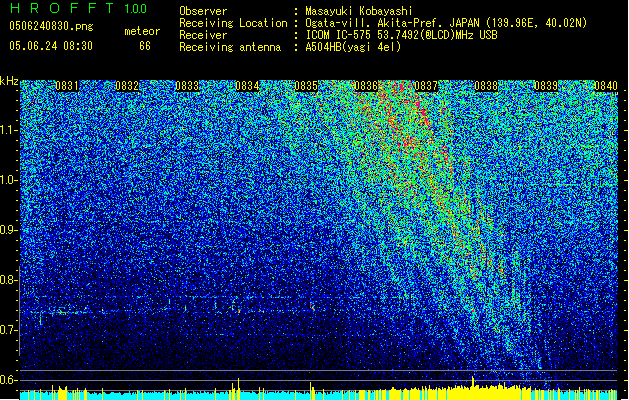Click the 0833 time marker
Screen dimensions: 629x400
187,86
